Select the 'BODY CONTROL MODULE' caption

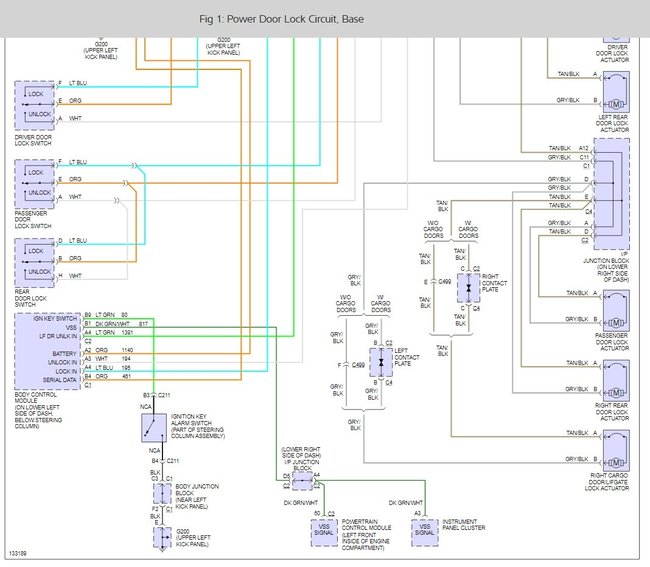coord(38,410)
